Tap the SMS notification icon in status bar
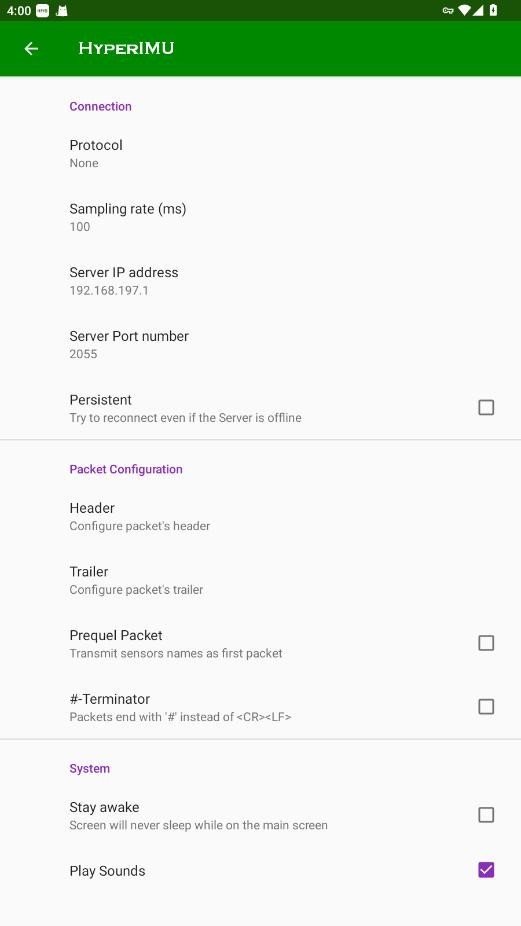The height and width of the screenshot is (926, 521). (43, 11)
